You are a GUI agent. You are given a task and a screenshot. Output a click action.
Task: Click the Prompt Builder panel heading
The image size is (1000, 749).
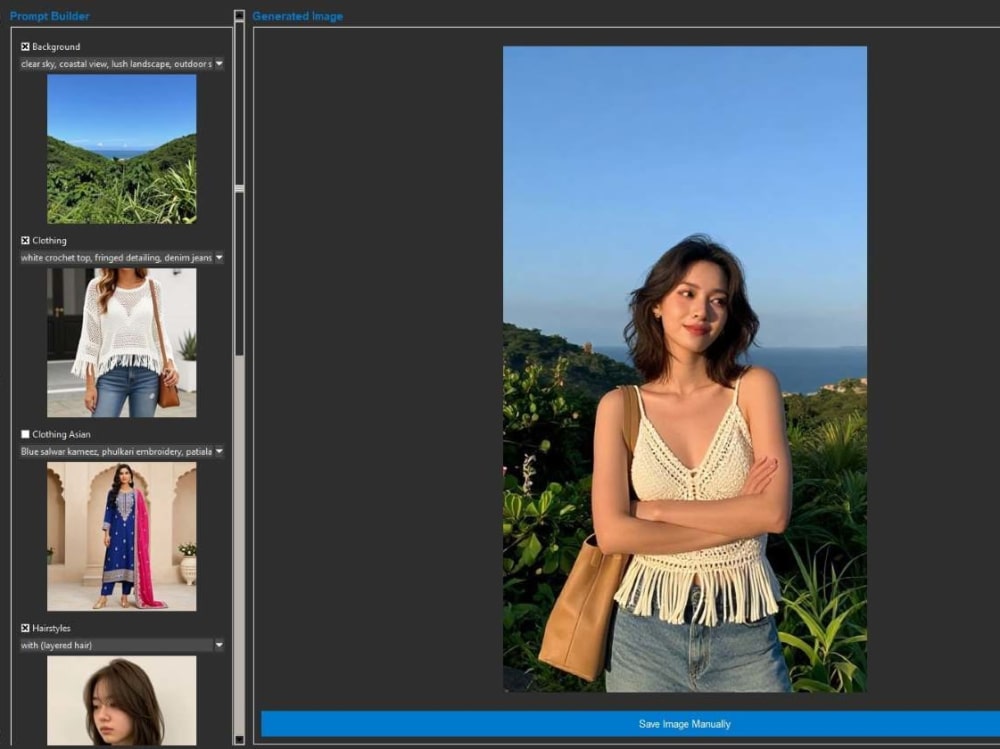50,16
